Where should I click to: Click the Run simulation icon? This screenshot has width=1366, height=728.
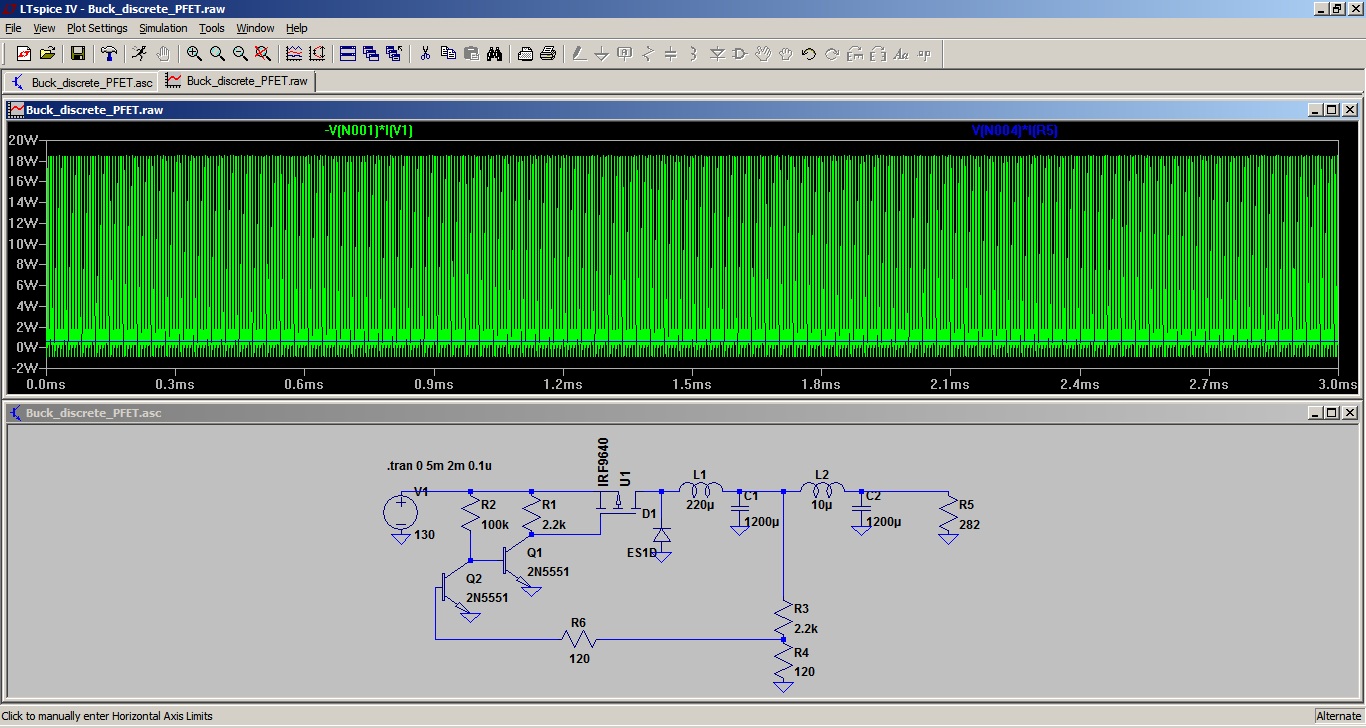pos(140,54)
